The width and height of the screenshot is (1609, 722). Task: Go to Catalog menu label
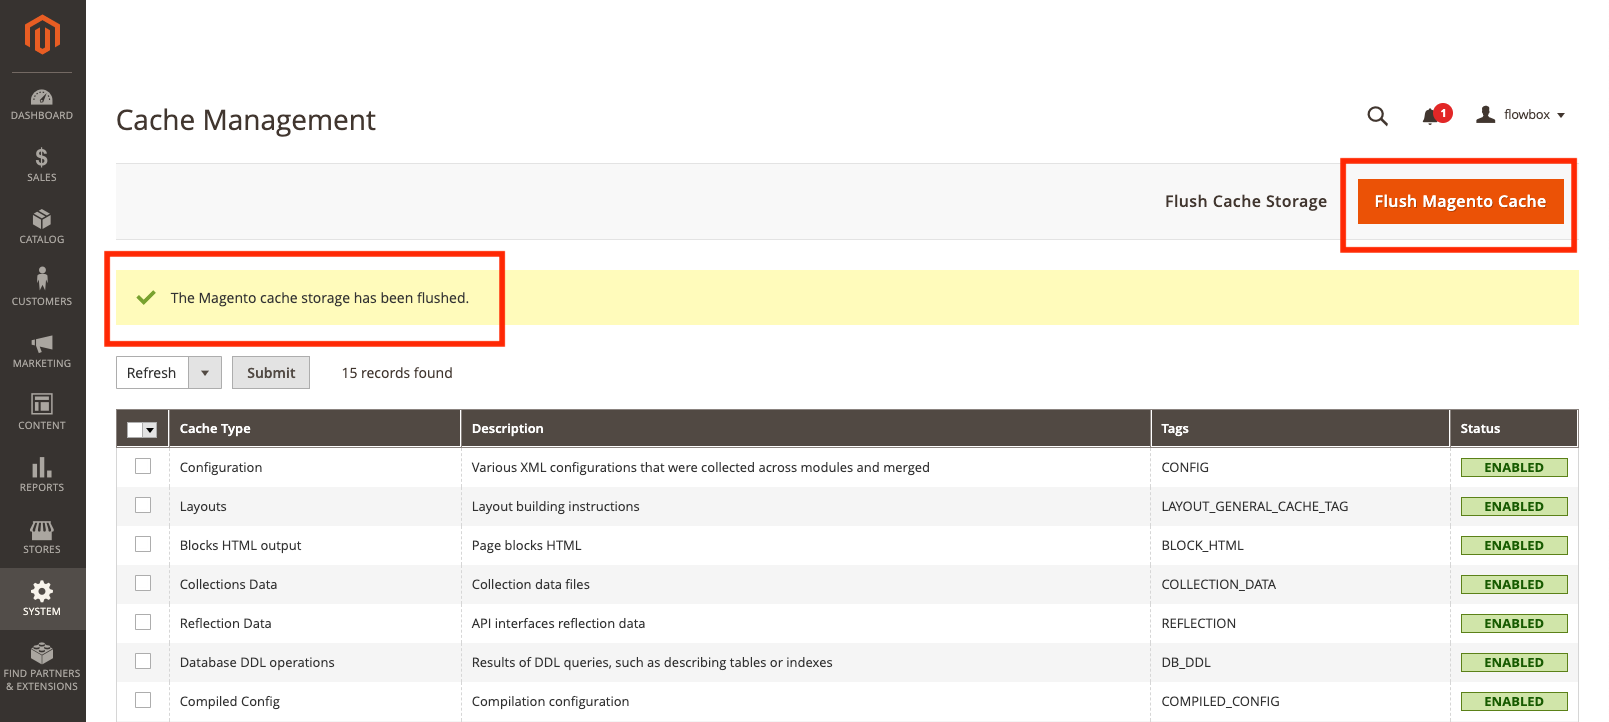(42, 240)
